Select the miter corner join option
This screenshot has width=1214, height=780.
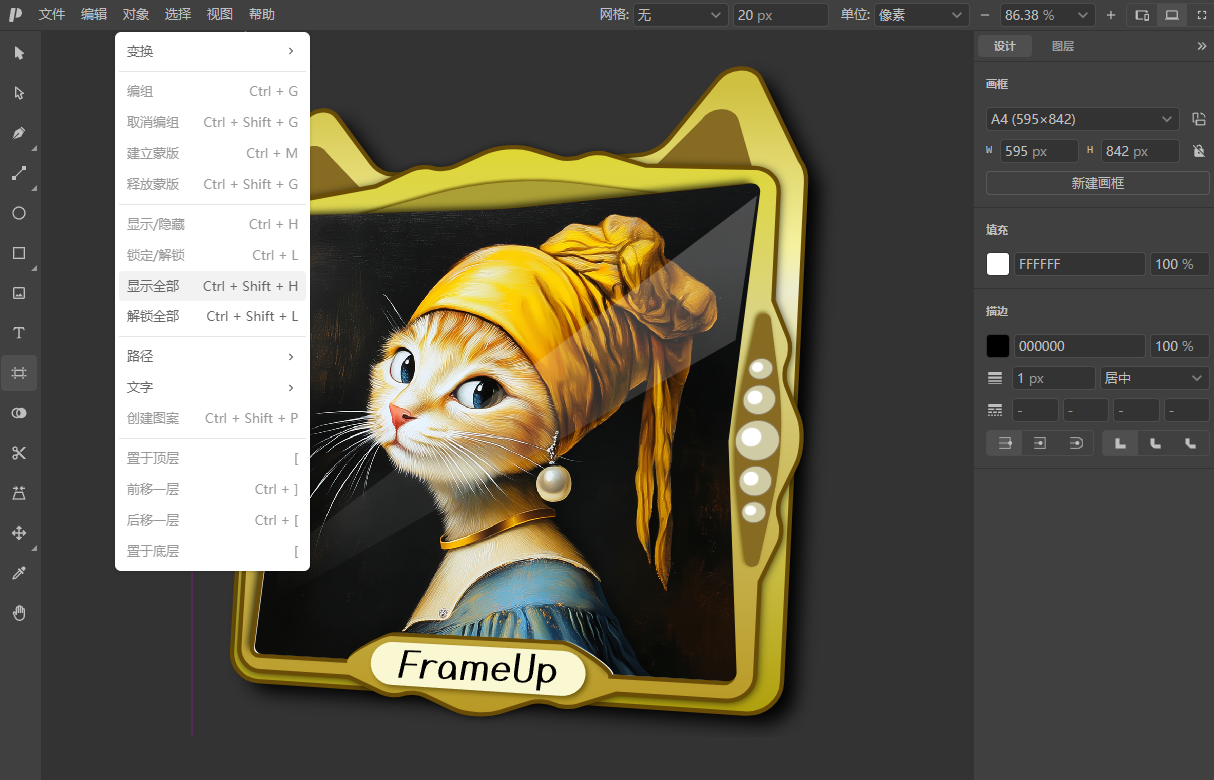(1121, 443)
